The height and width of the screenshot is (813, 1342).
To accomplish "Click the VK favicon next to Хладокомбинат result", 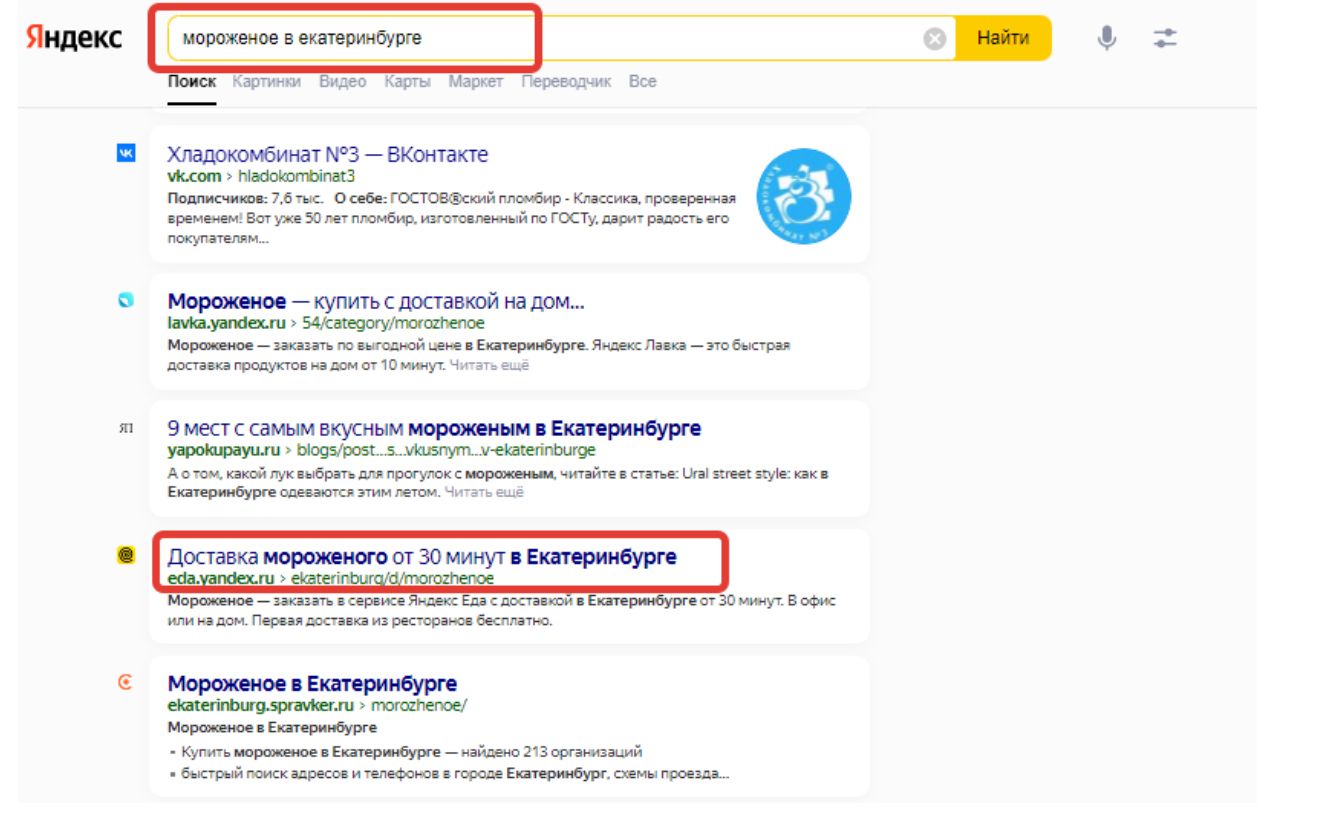I will point(126,153).
